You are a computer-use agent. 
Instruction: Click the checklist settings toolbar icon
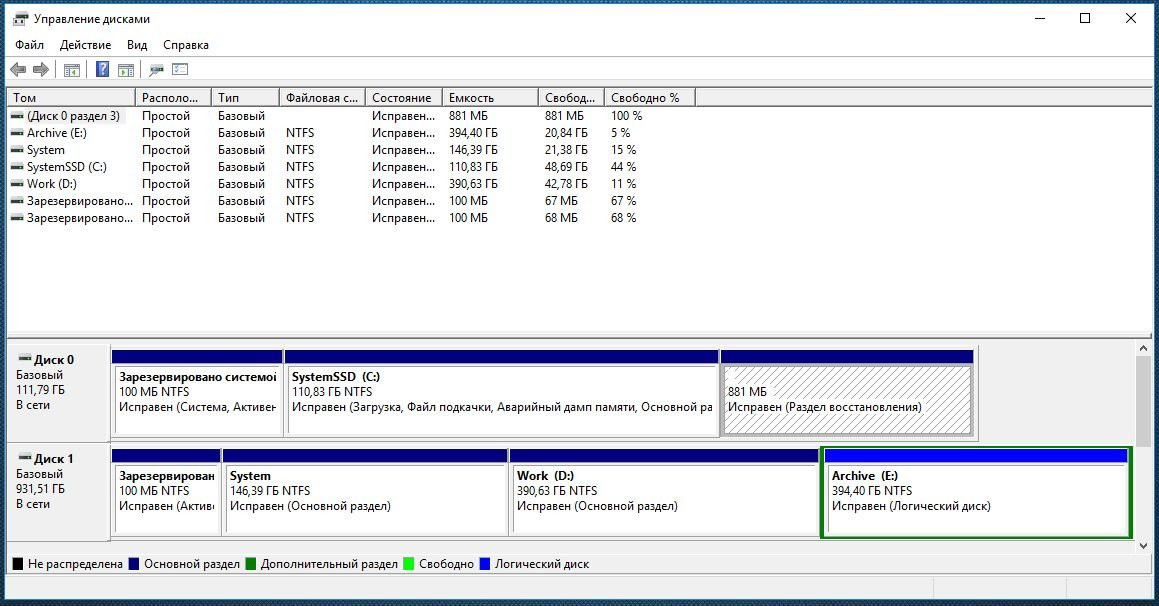coord(180,70)
